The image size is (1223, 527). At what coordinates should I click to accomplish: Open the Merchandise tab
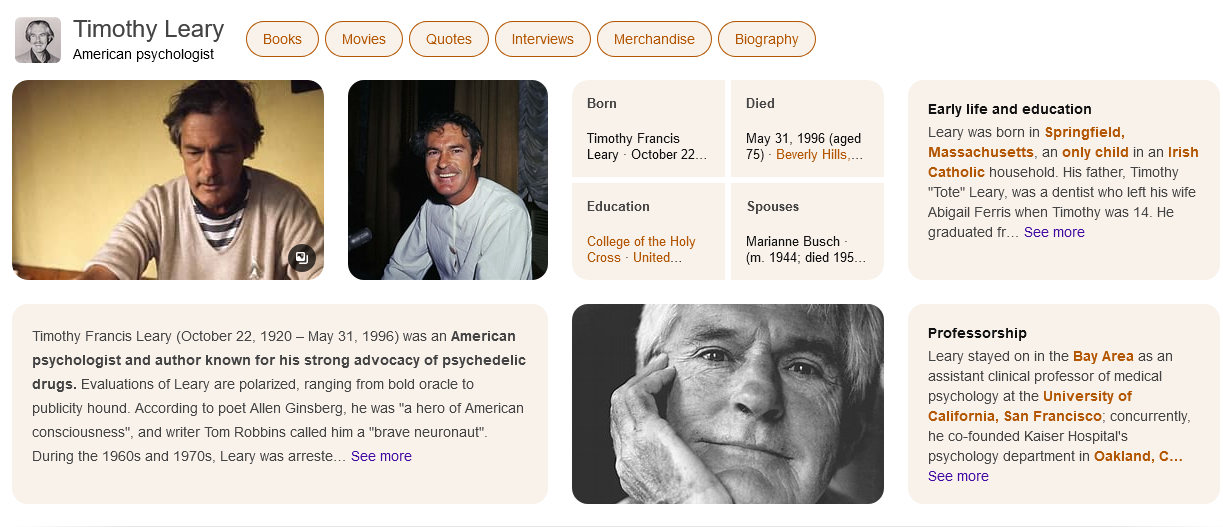pos(654,39)
